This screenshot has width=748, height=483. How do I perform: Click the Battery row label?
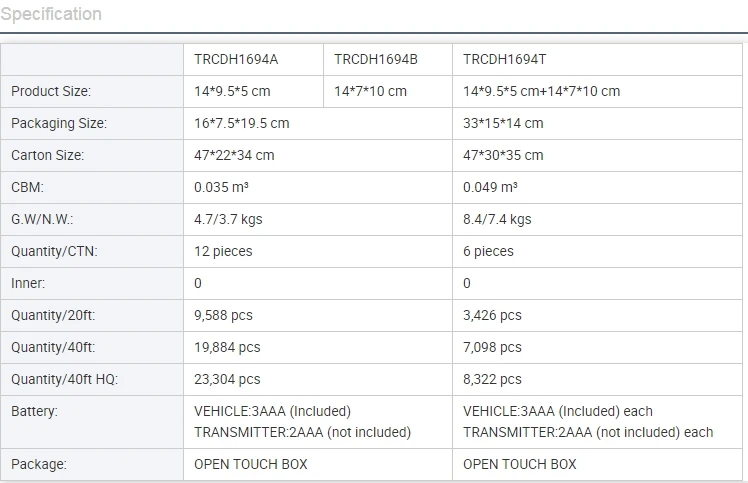pos(34,411)
